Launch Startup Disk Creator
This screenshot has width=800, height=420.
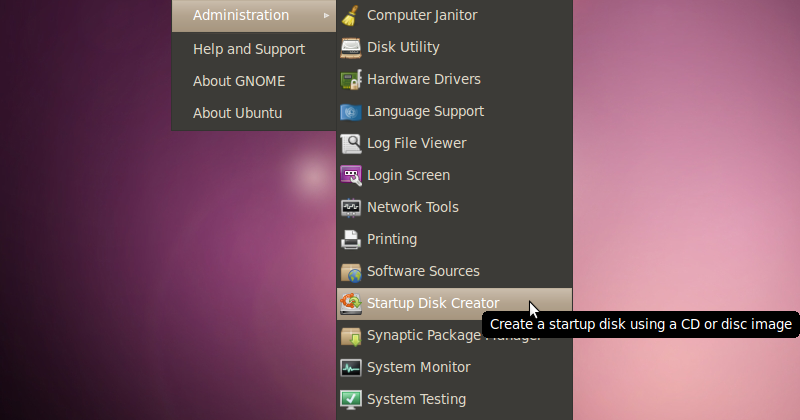[454, 304]
